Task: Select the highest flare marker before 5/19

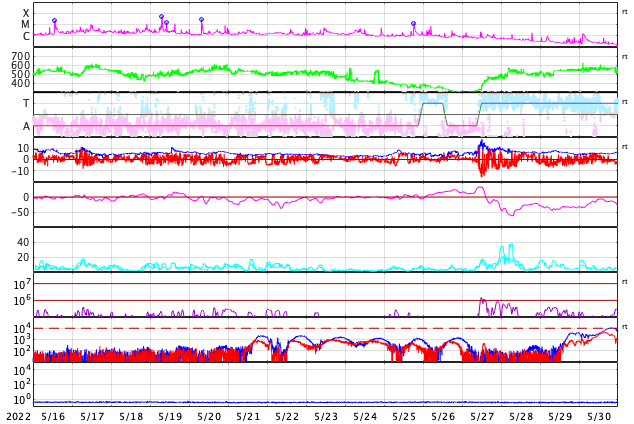Action: pos(161,17)
